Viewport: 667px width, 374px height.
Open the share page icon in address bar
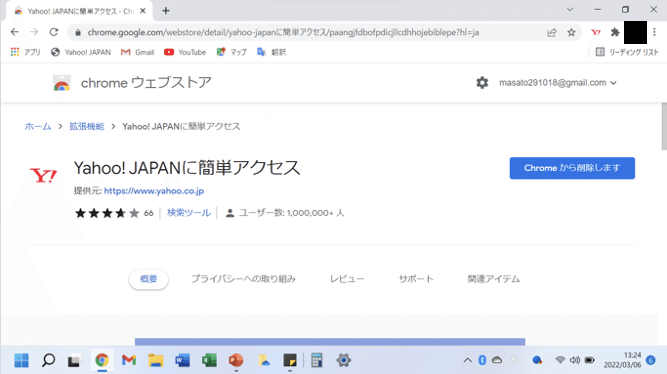pos(552,32)
